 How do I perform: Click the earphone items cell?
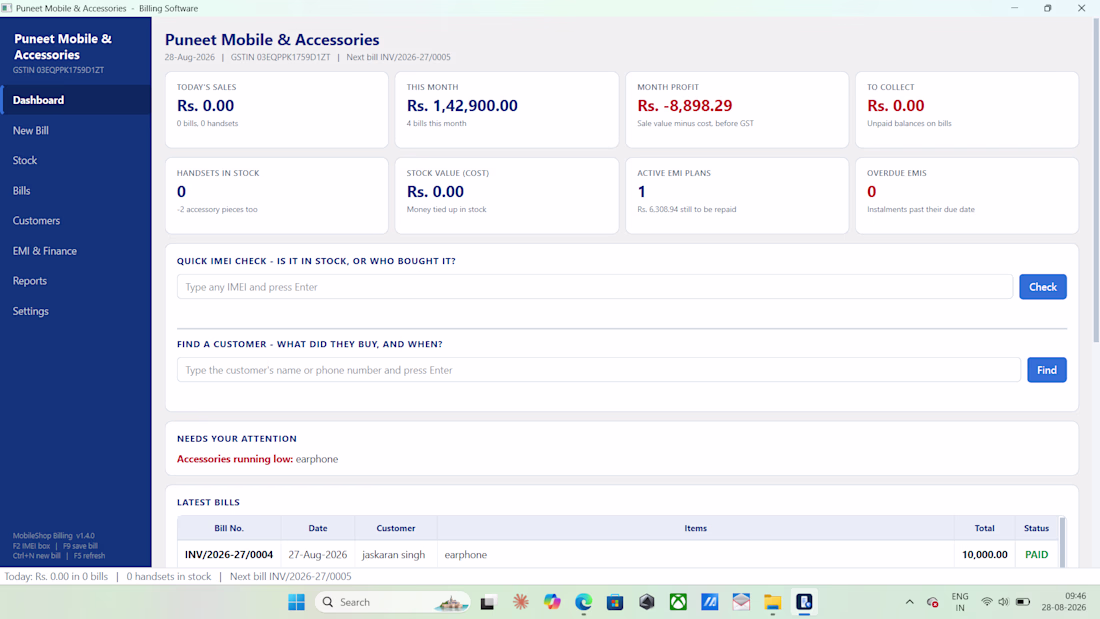(x=695, y=554)
